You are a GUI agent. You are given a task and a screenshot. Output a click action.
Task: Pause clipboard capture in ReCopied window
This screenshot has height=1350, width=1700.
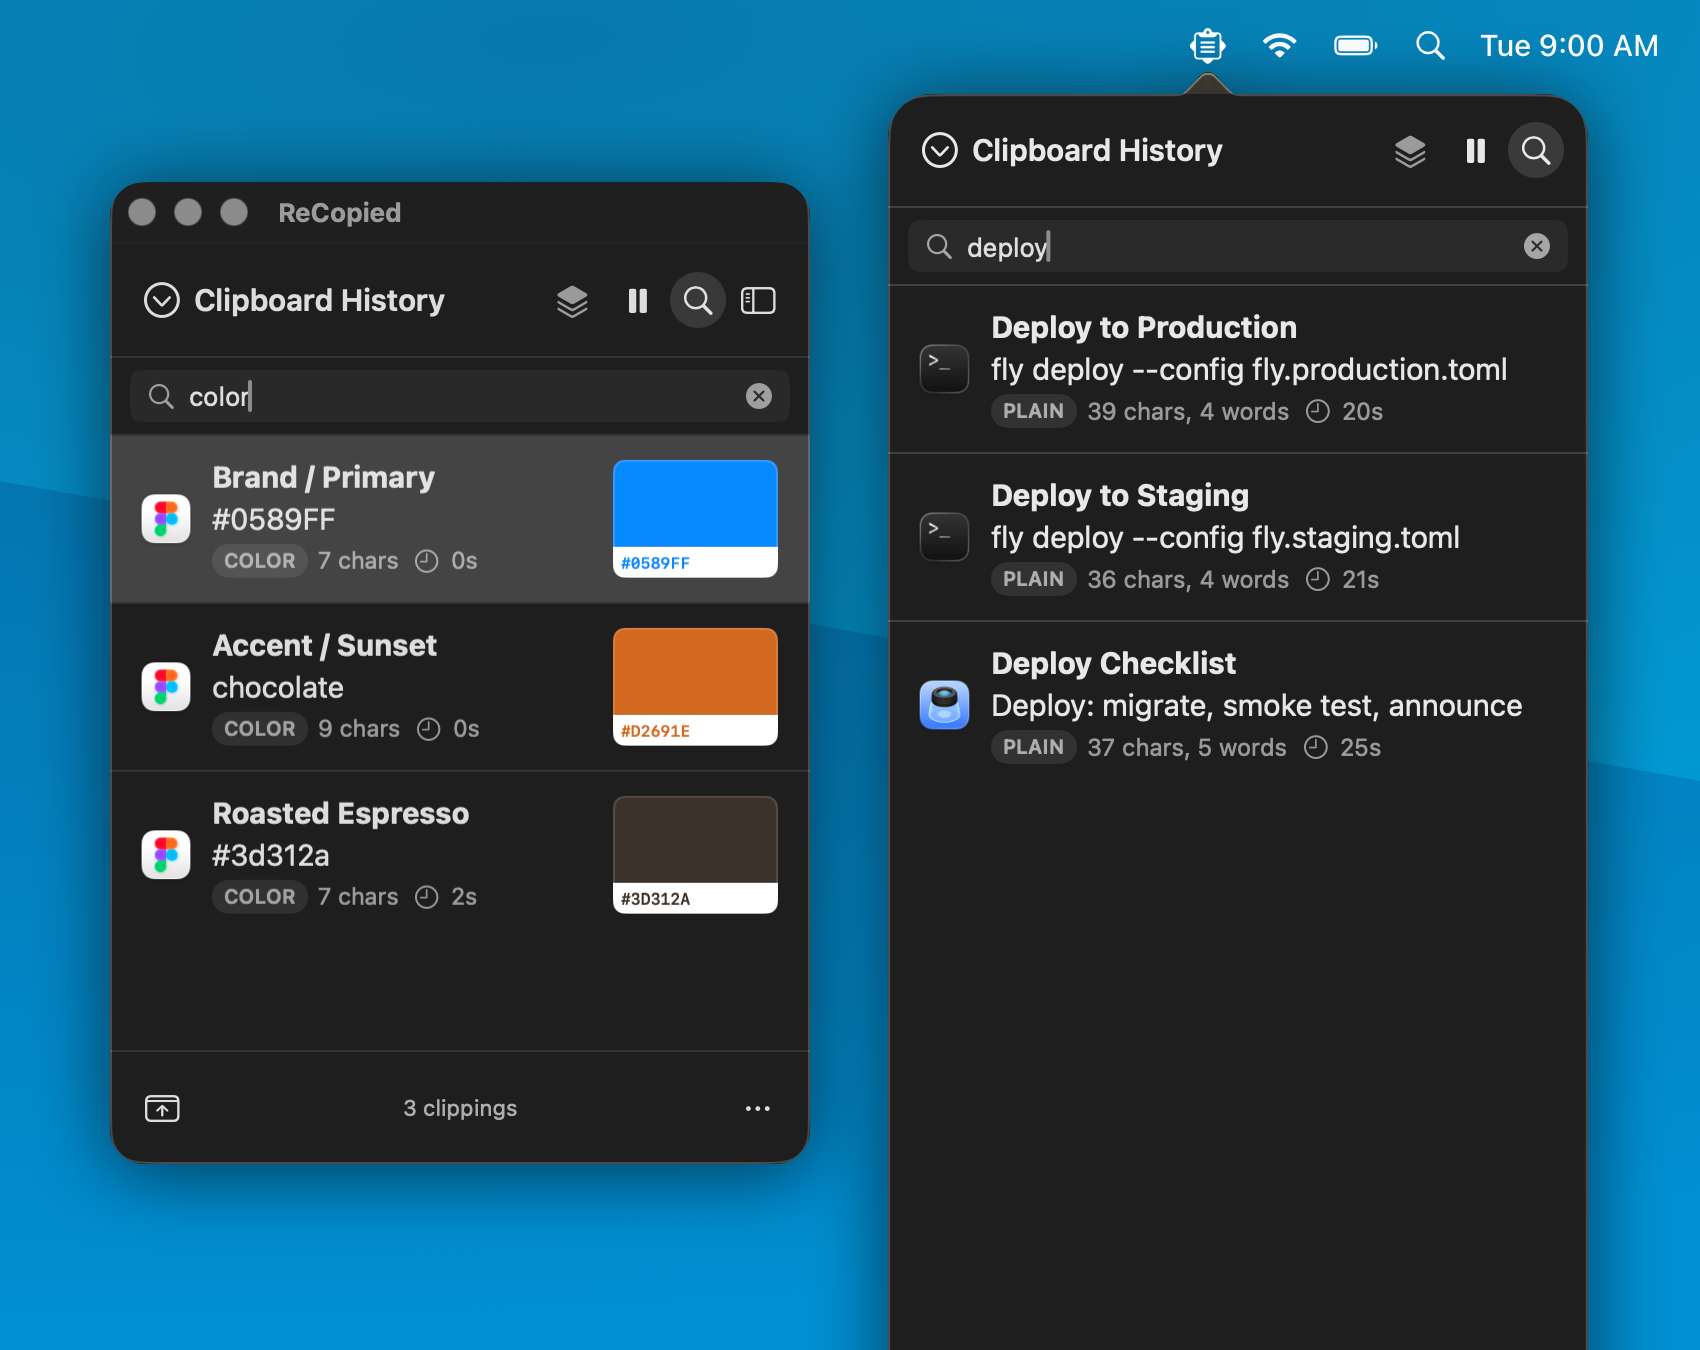637,300
